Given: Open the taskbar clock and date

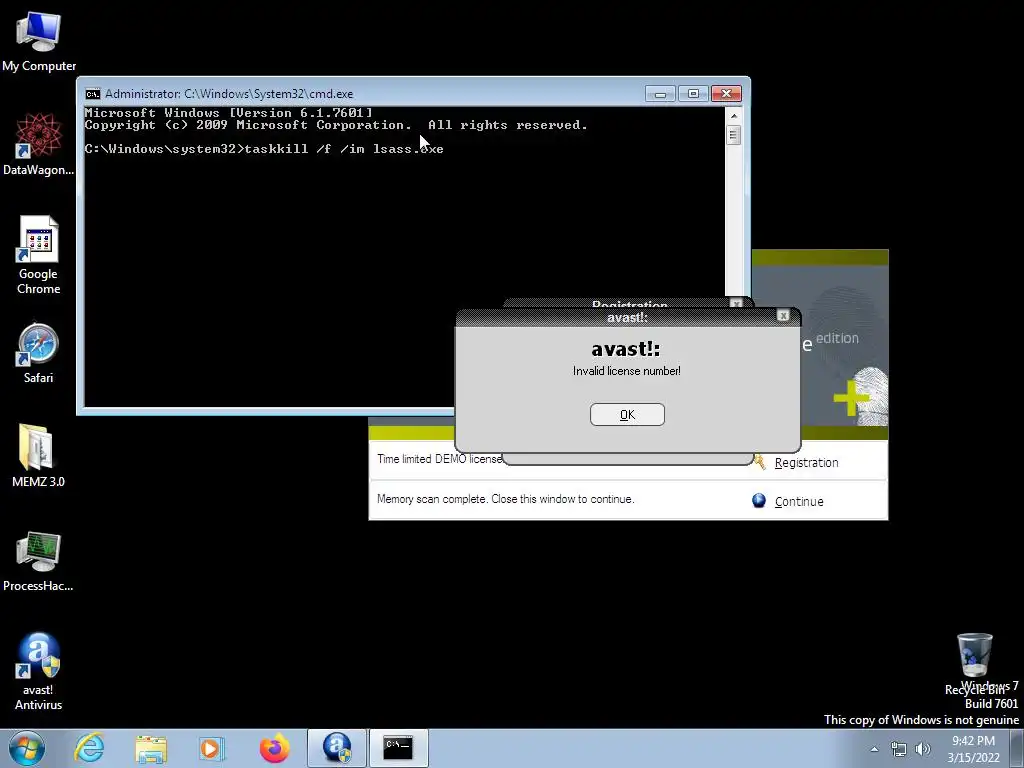Looking at the screenshot, I should (973, 749).
